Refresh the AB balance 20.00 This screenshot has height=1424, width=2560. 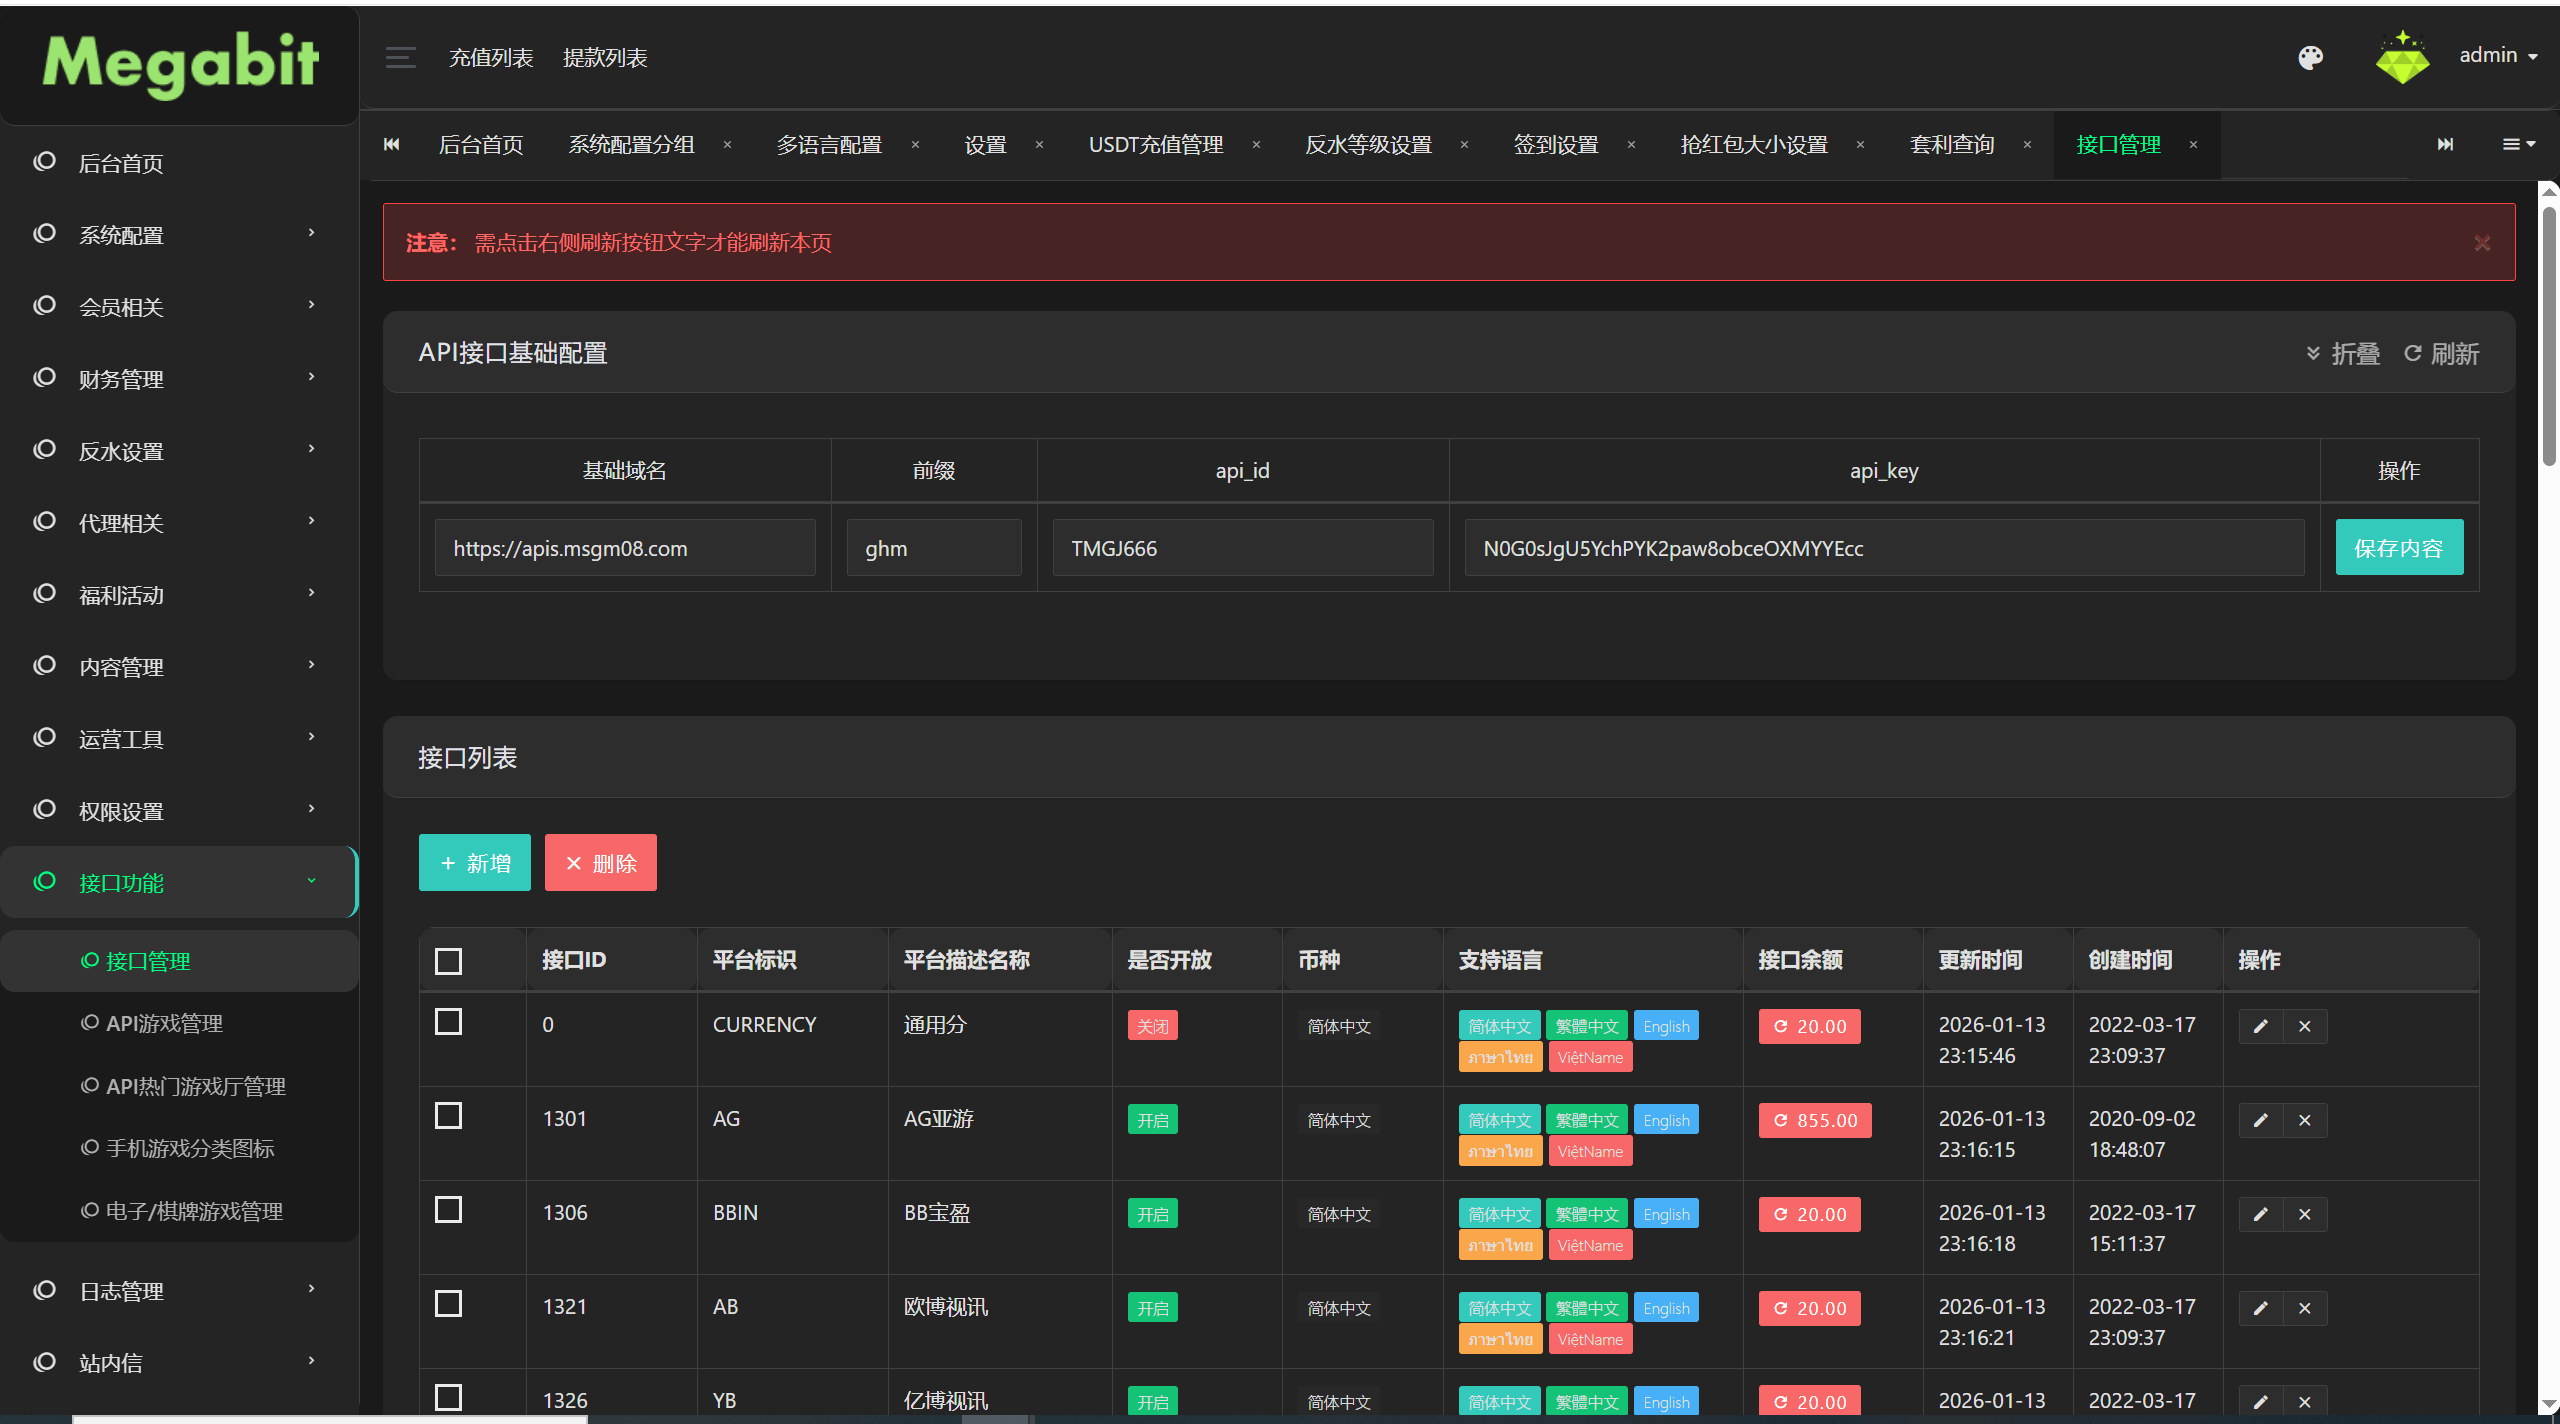(1809, 1308)
